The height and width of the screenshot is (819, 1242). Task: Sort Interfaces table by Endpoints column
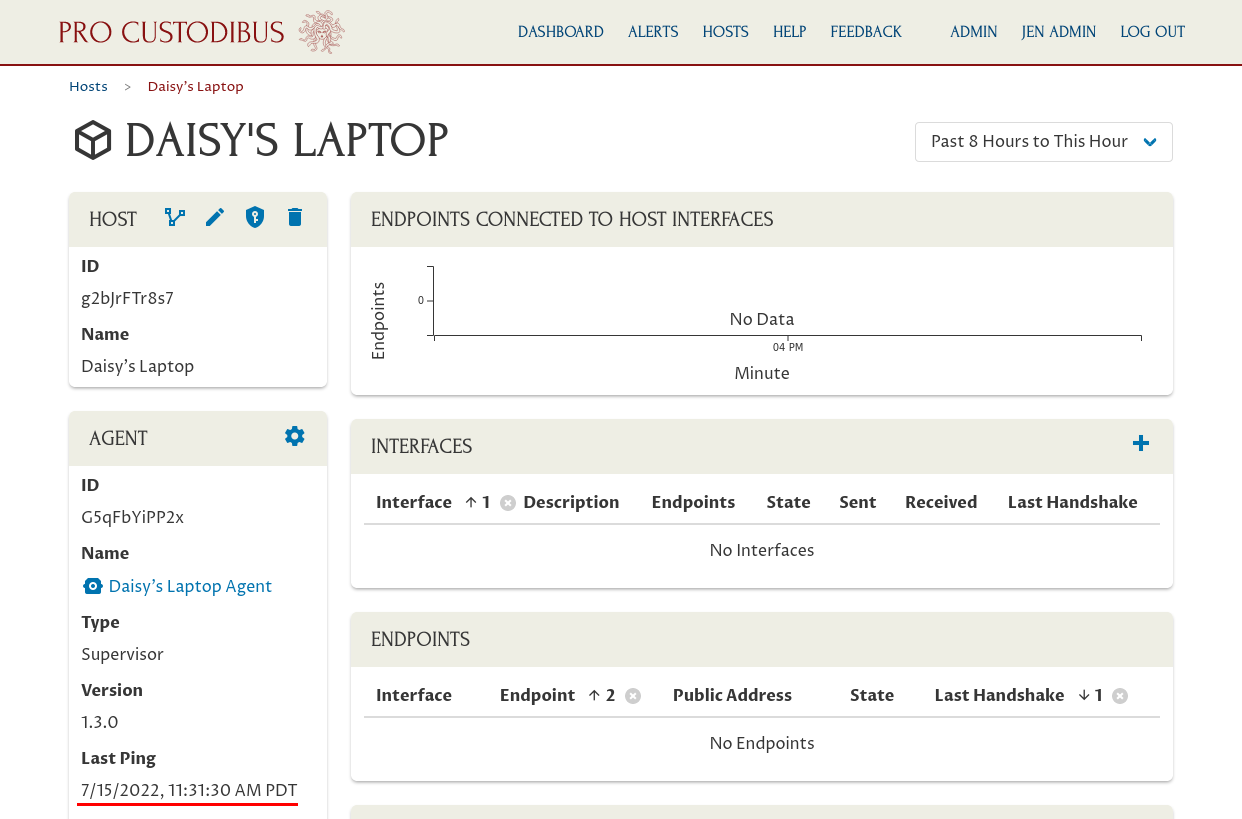[693, 502]
